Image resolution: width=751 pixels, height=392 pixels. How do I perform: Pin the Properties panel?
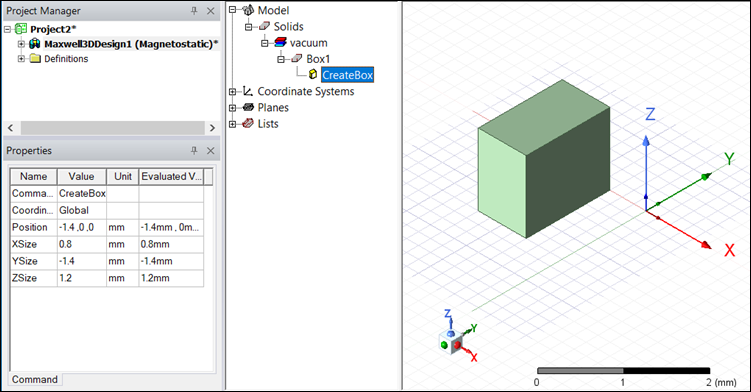[x=194, y=150]
